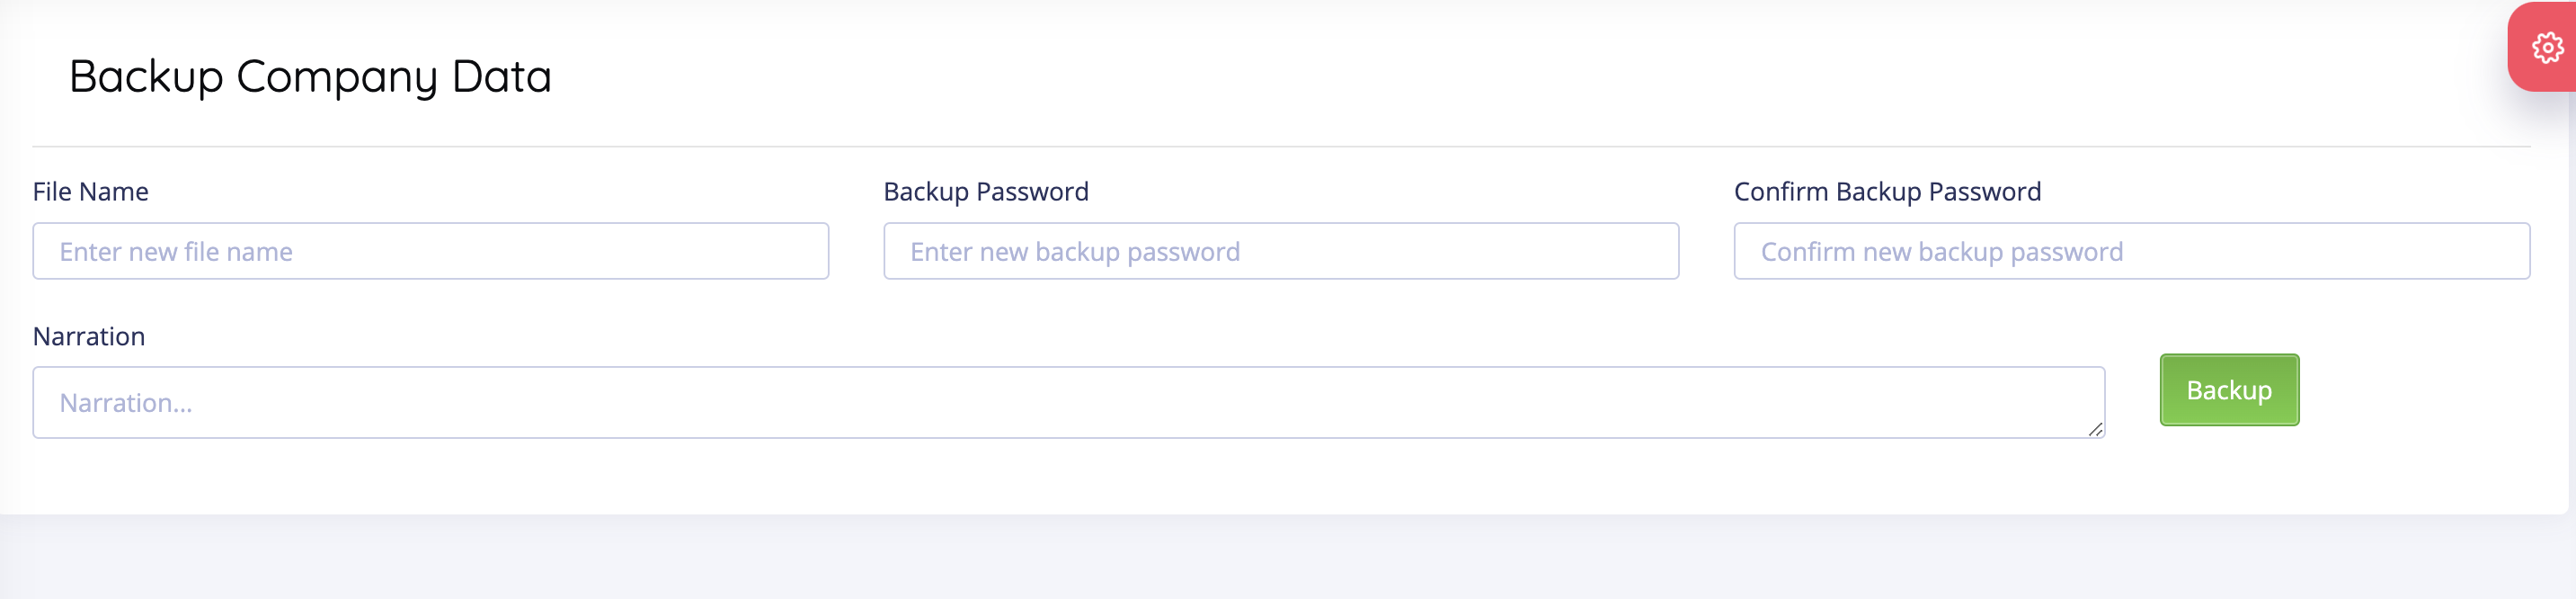Click the "Narration..." placeholder text
This screenshot has height=599, width=2576.
(x=126, y=403)
